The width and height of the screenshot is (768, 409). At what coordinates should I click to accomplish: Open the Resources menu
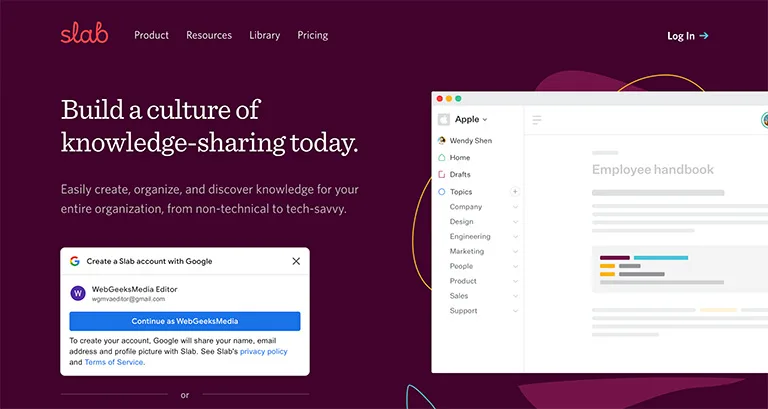point(209,35)
